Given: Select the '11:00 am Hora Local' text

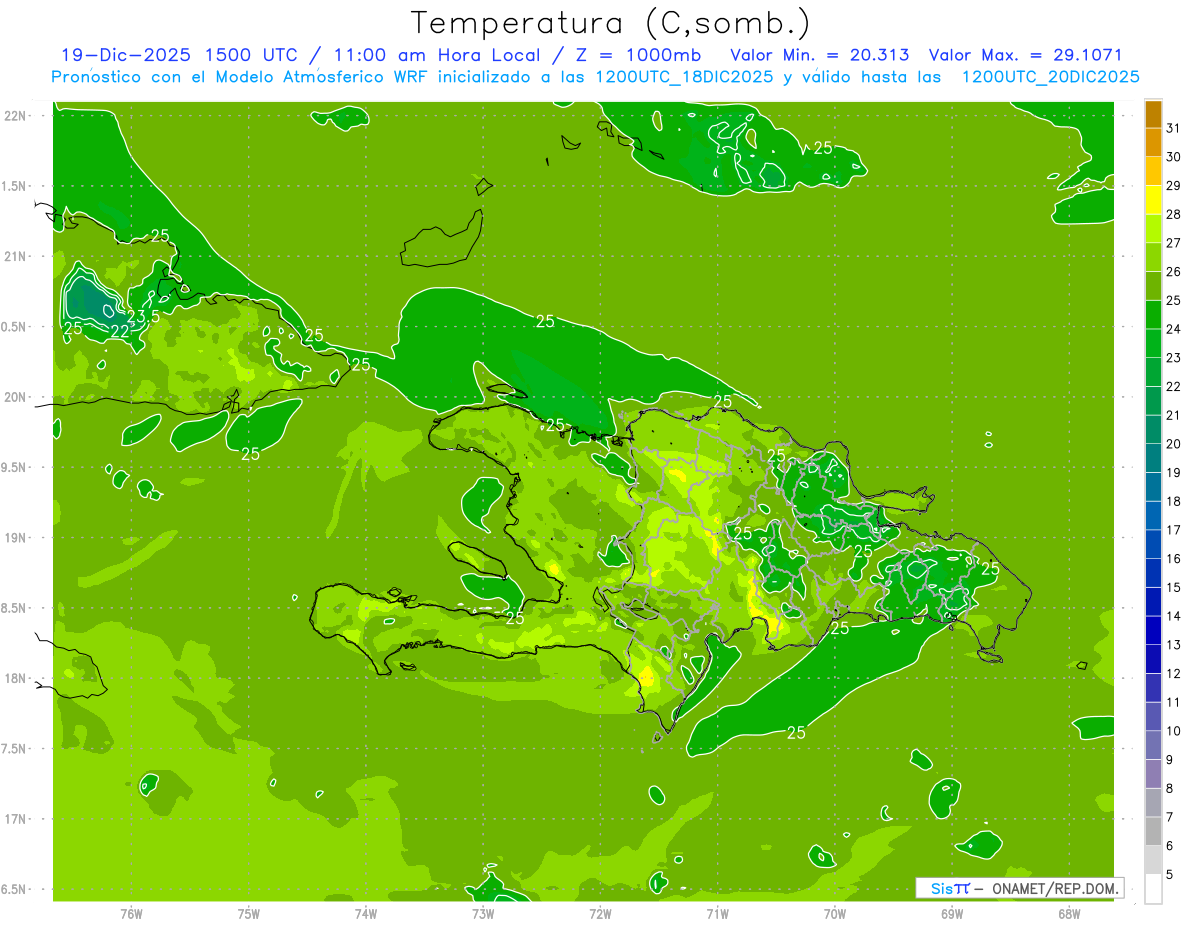Looking at the screenshot, I should [435, 55].
